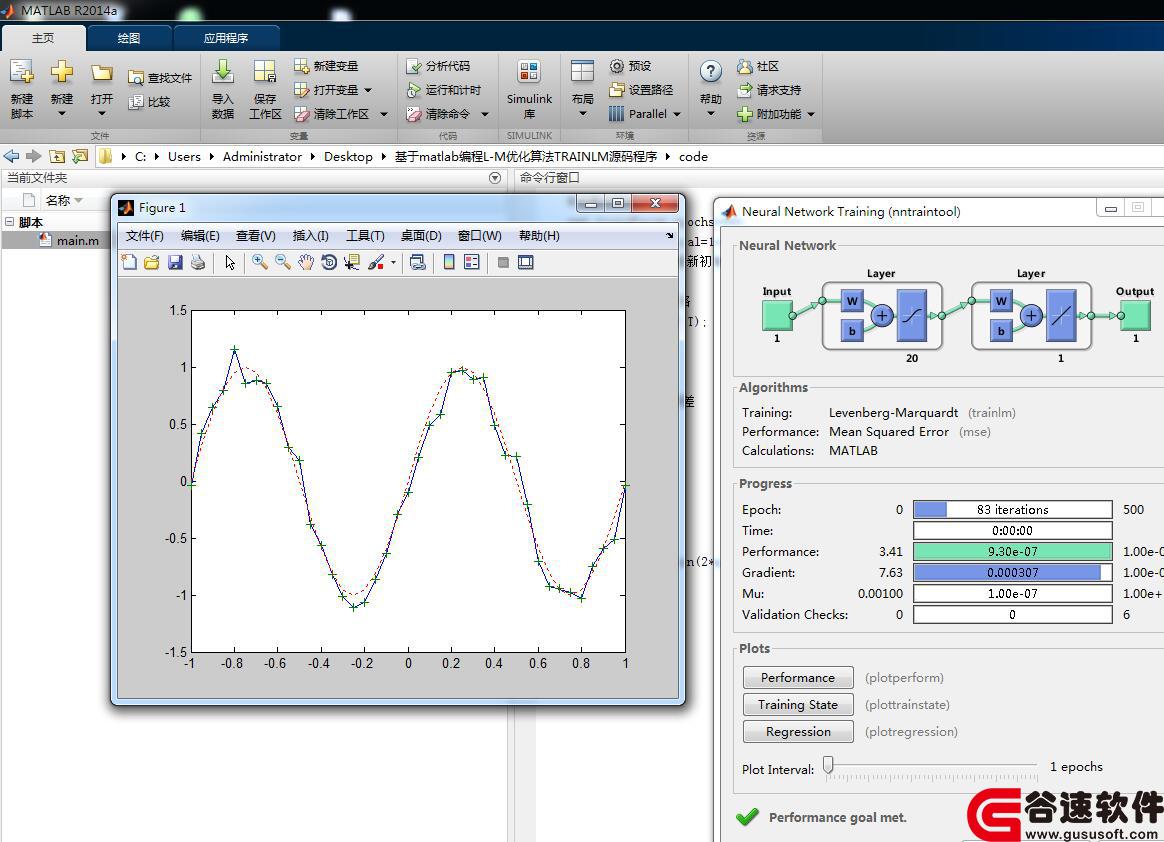The width and height of the screenshot is (1164, 842).
Task: Collapse the 脚本 group in file list
Action: (10, 221)
